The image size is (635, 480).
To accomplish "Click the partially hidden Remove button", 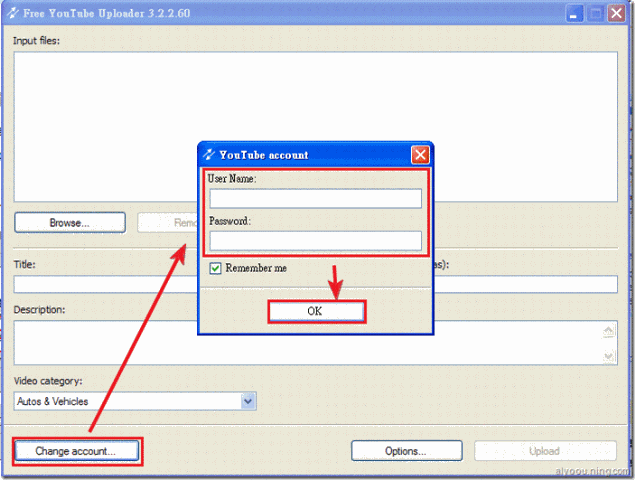I will pyautogui.click(x=168, y=222).
